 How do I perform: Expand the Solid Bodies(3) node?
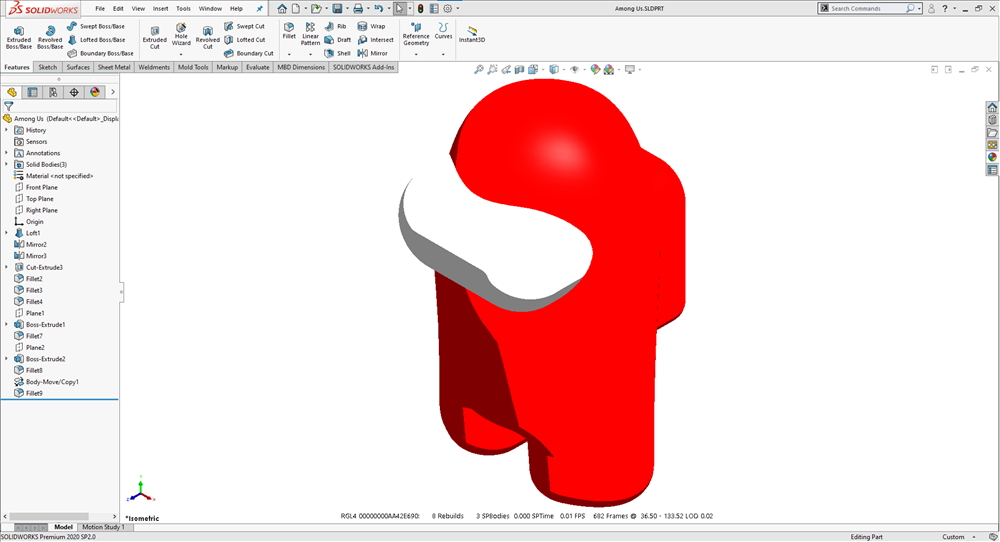pos(6,165)
